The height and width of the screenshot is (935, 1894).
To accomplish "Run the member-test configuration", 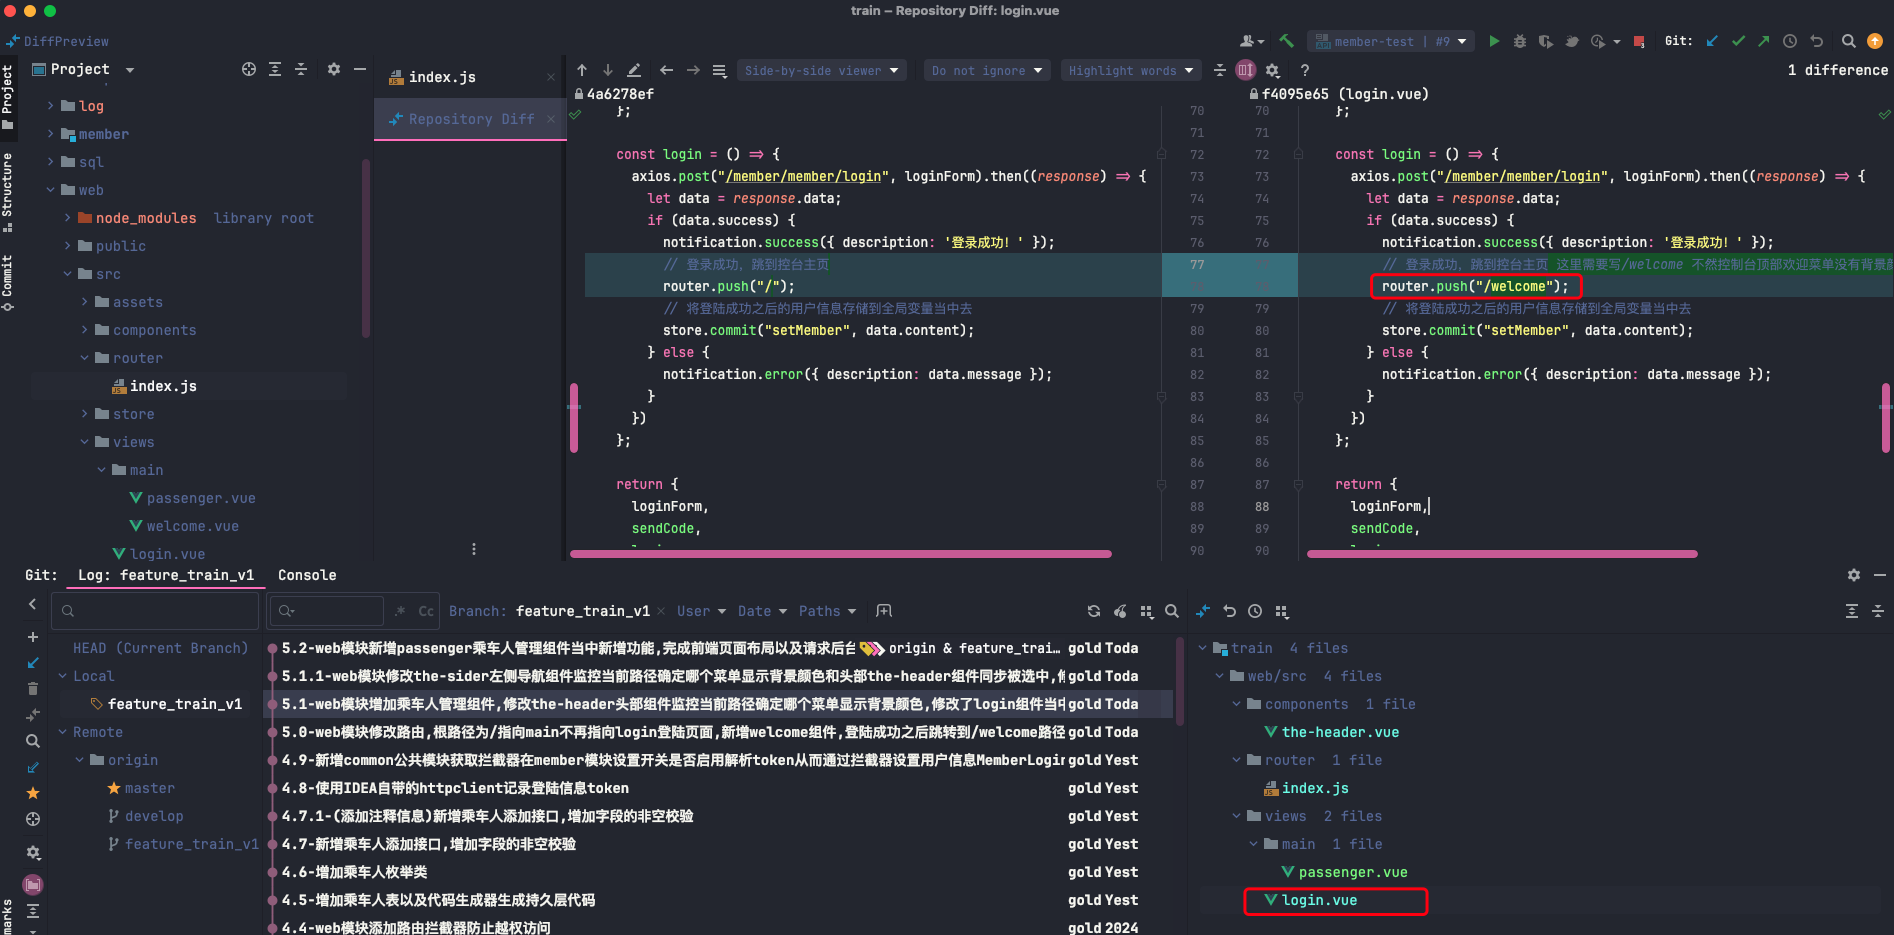I will 1494,41.
